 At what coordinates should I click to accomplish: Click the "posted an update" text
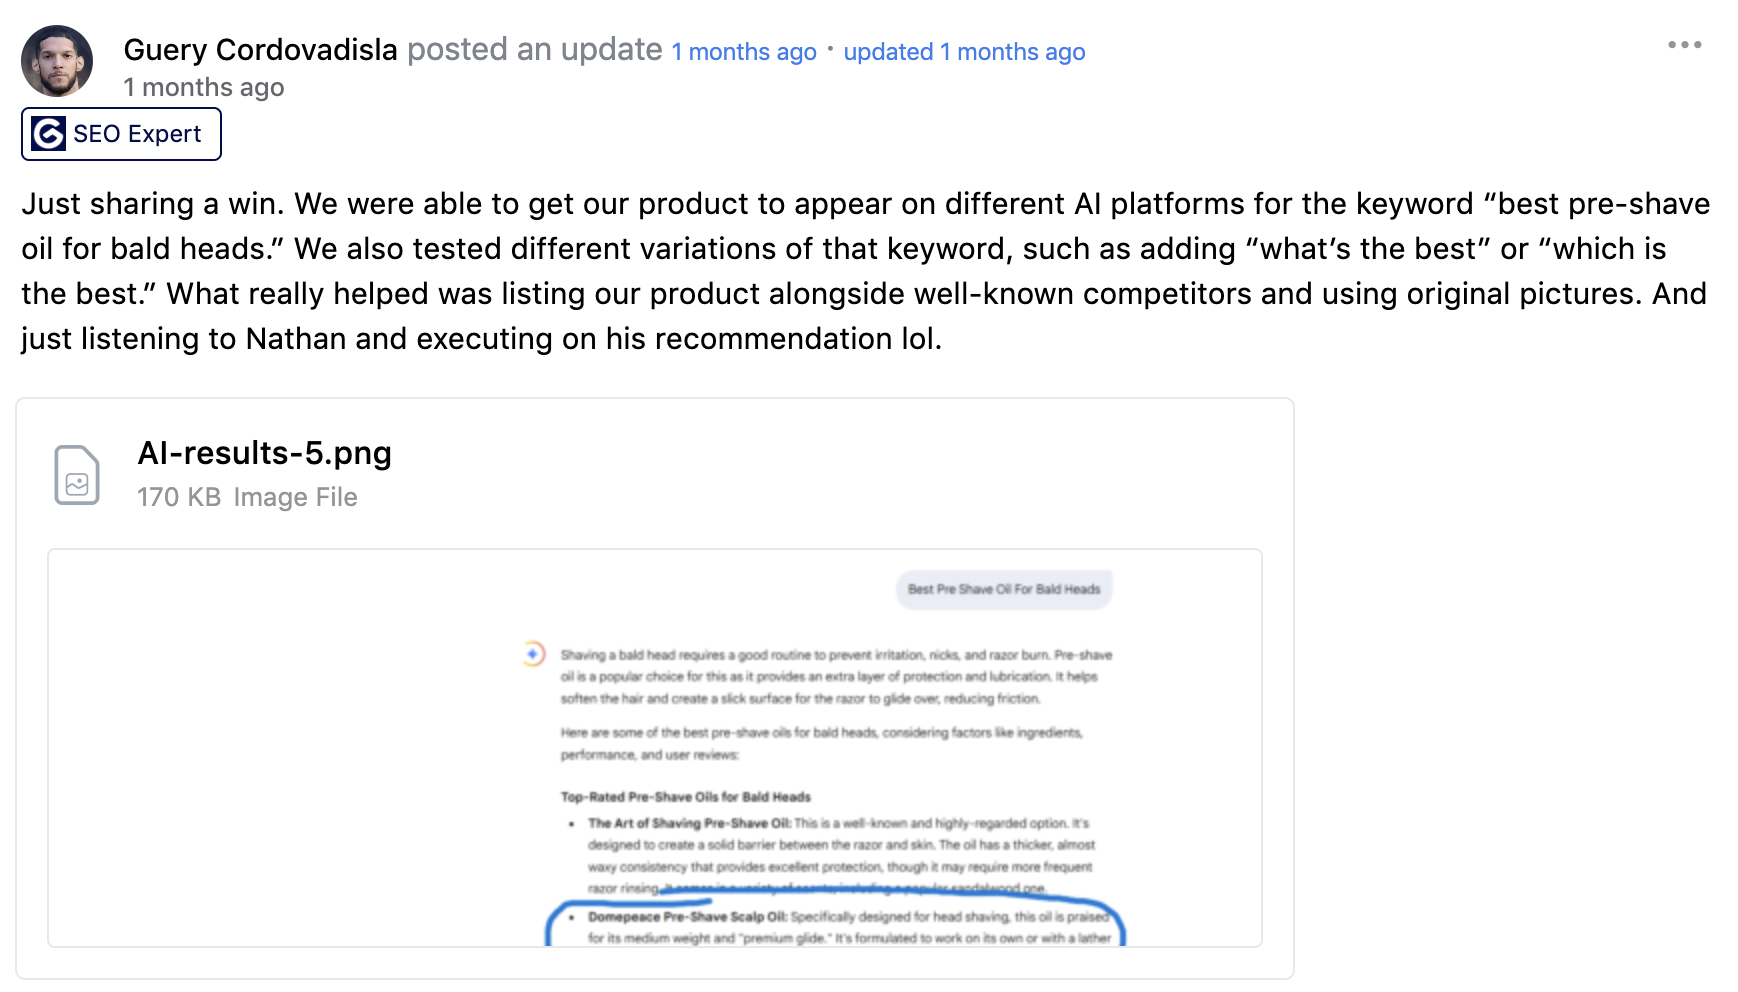point(534,49)
